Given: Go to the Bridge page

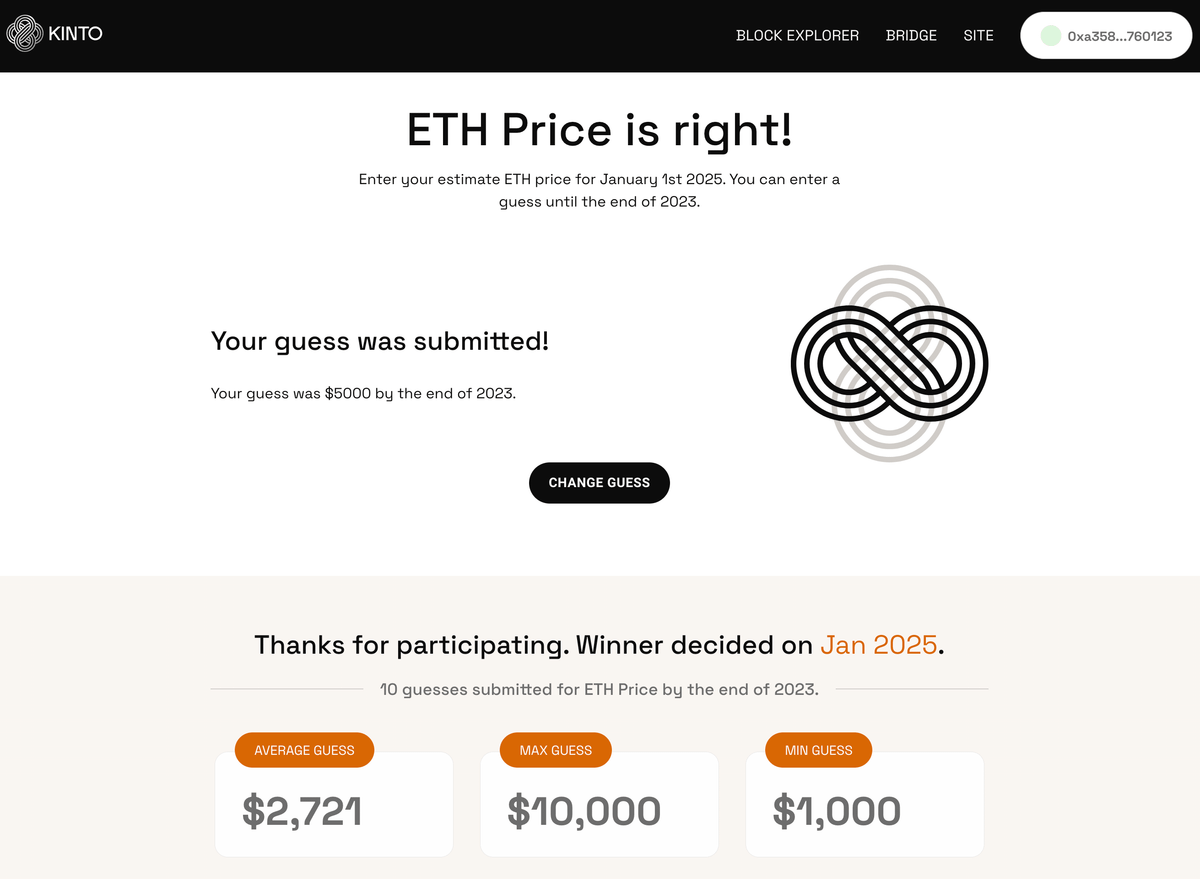Looking at the screenshot, I should point(911,36).
